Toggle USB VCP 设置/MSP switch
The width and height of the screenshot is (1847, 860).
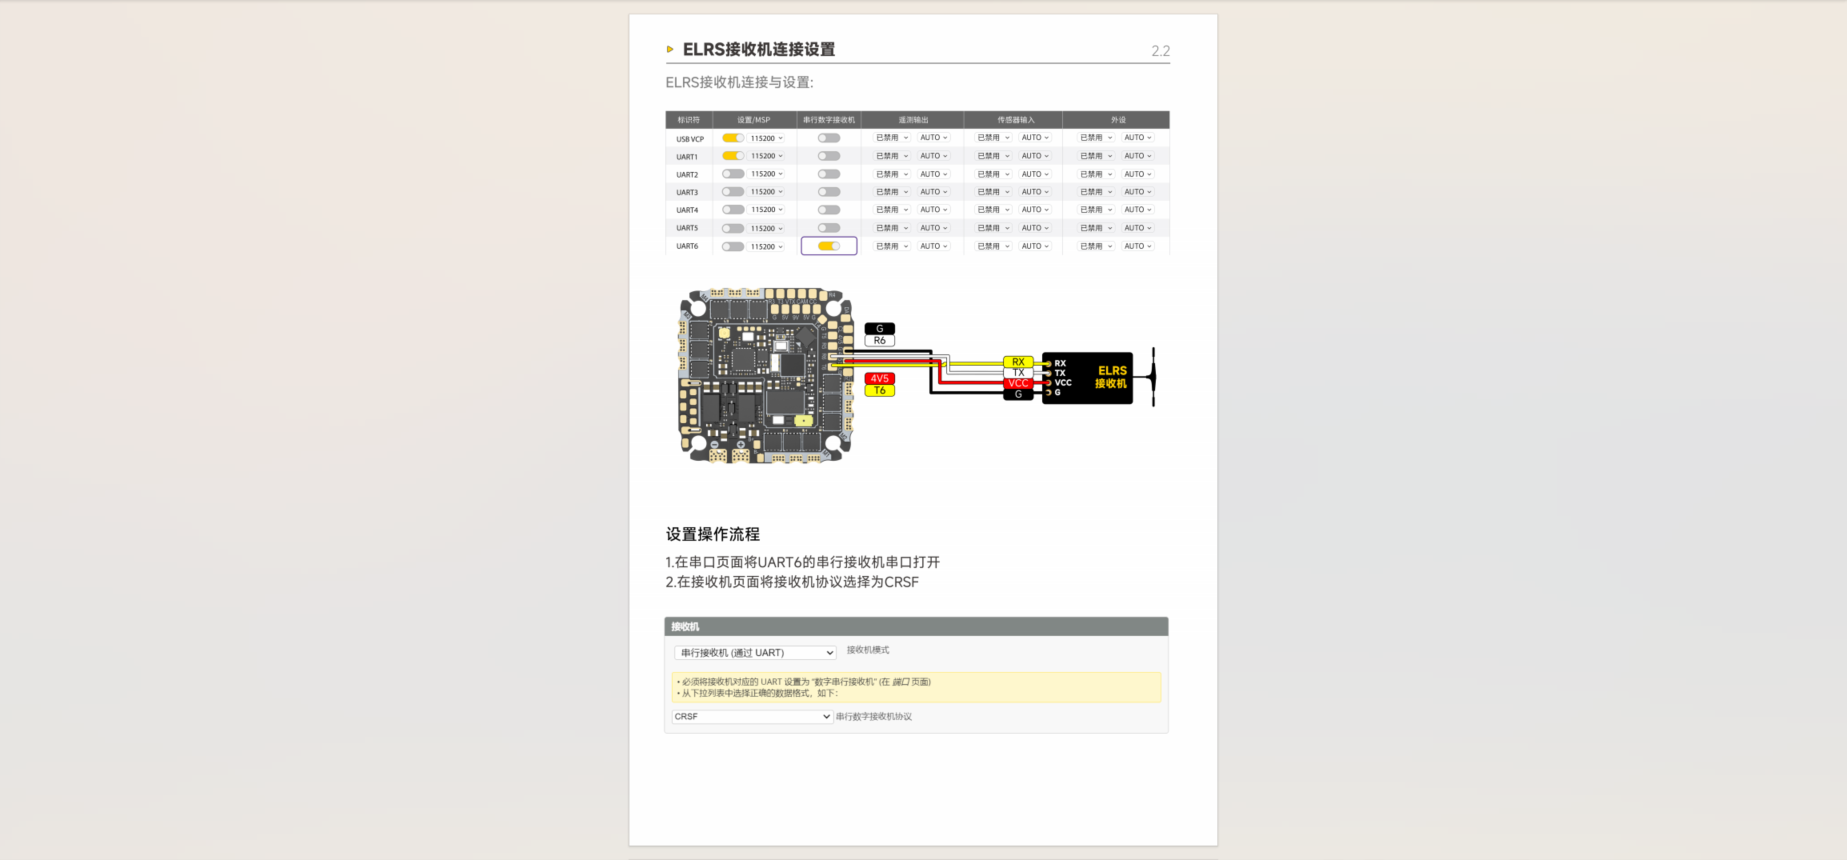coord(733,138)
